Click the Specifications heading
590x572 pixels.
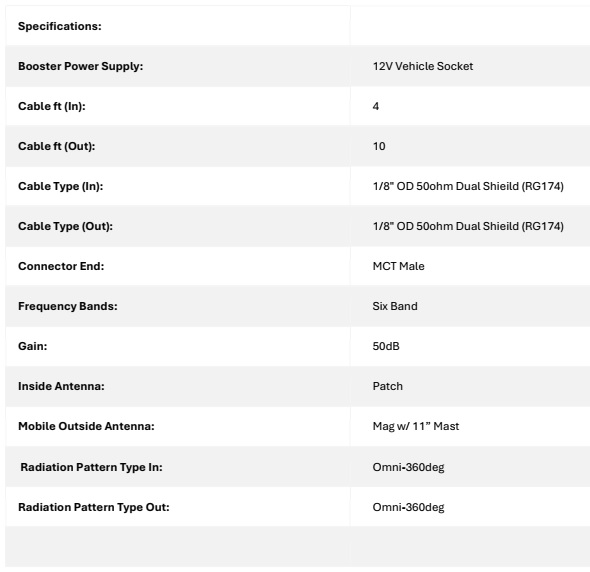click(x=60, y=26)
